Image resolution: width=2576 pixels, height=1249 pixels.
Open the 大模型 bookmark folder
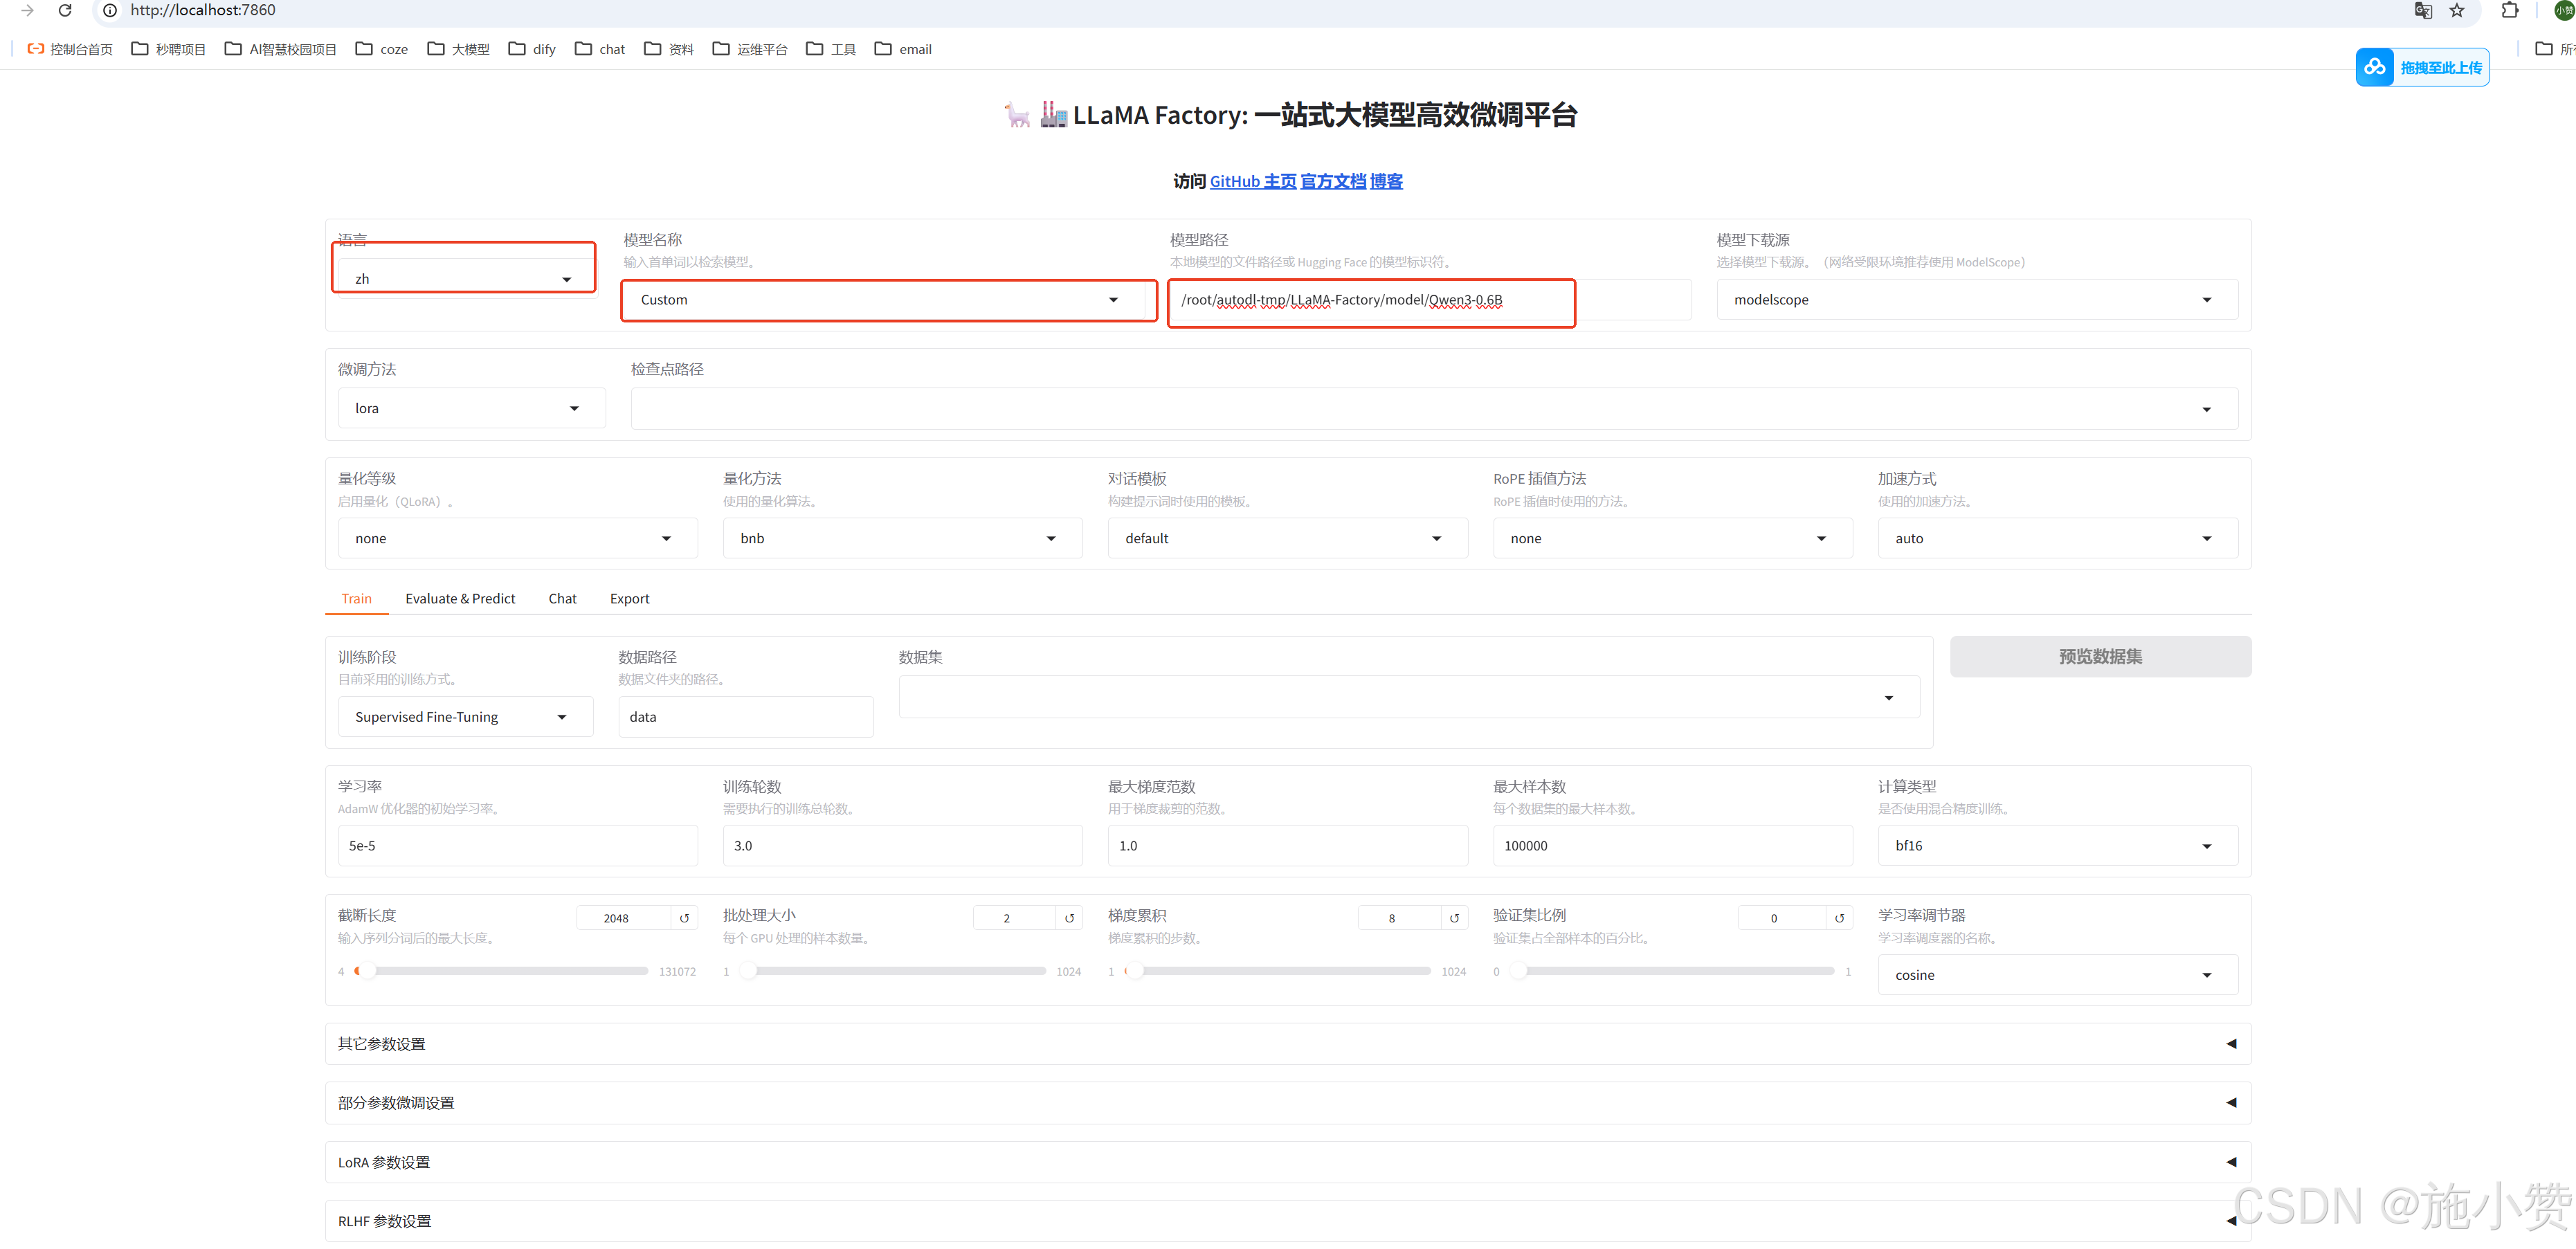(x=458, y=49)
